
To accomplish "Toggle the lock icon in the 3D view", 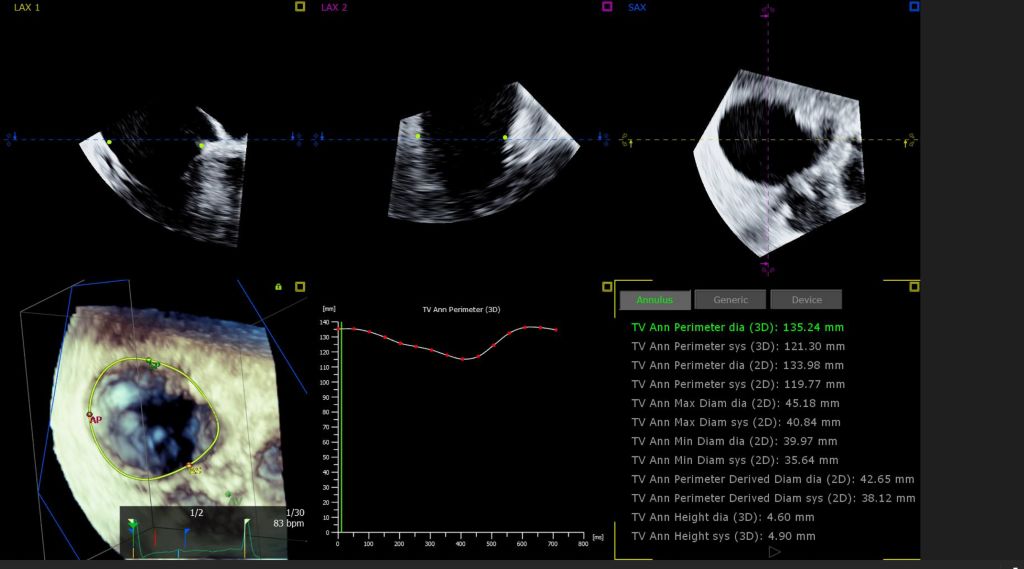I will (x=278, y=287).
